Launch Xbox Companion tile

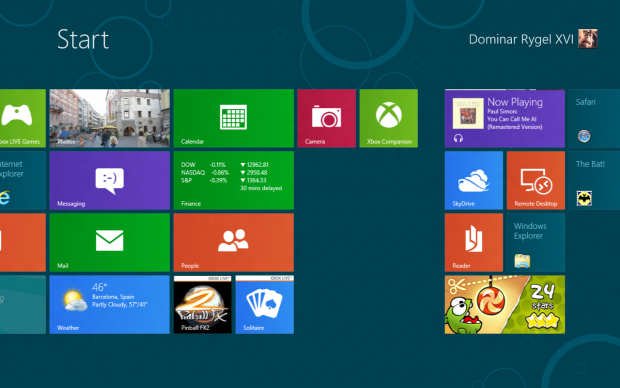click(x=389, y=118)
